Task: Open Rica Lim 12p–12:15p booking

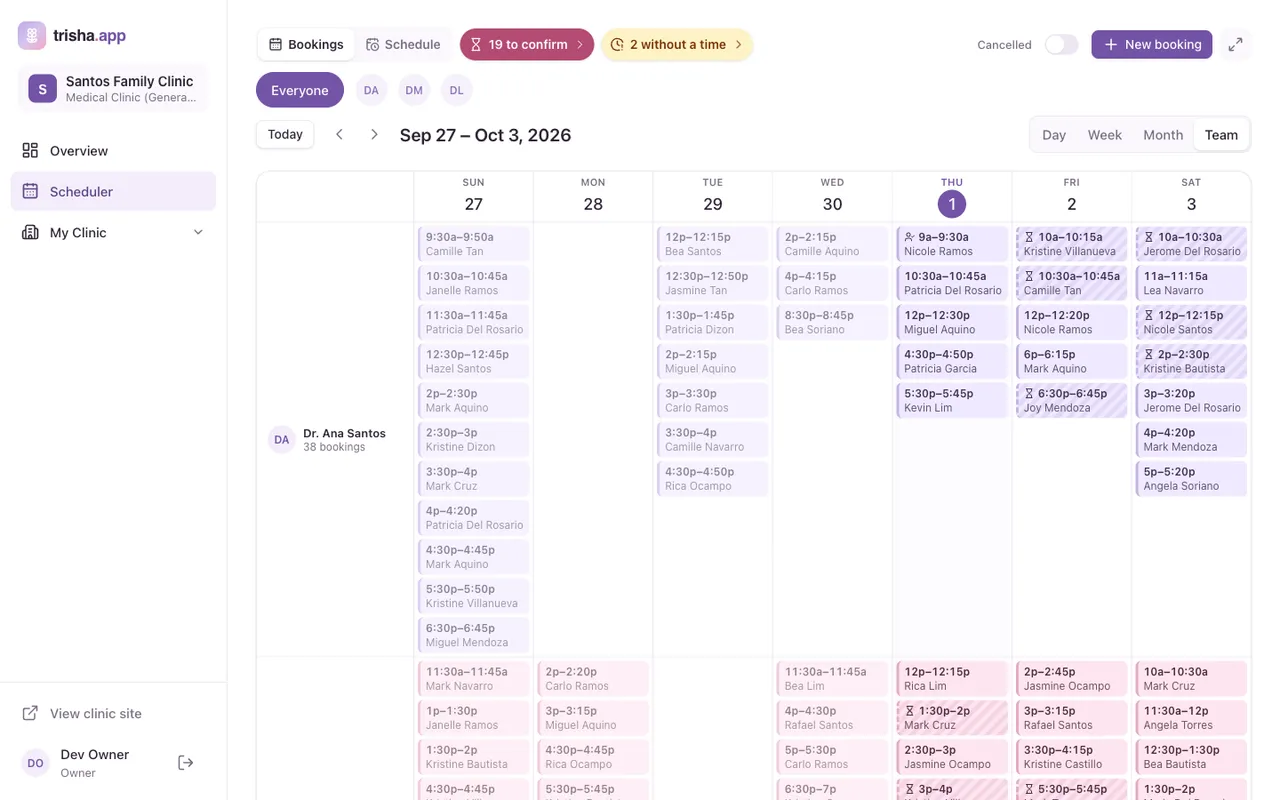Action: 952,679
